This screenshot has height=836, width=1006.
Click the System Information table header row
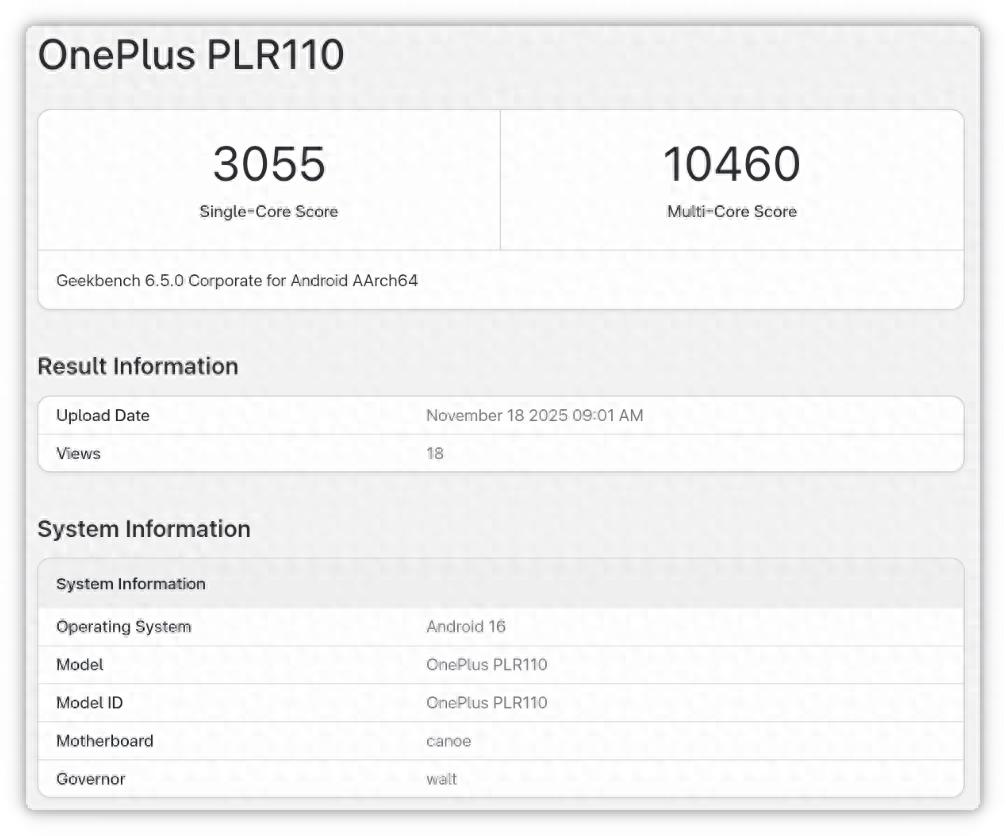(500, 584)
